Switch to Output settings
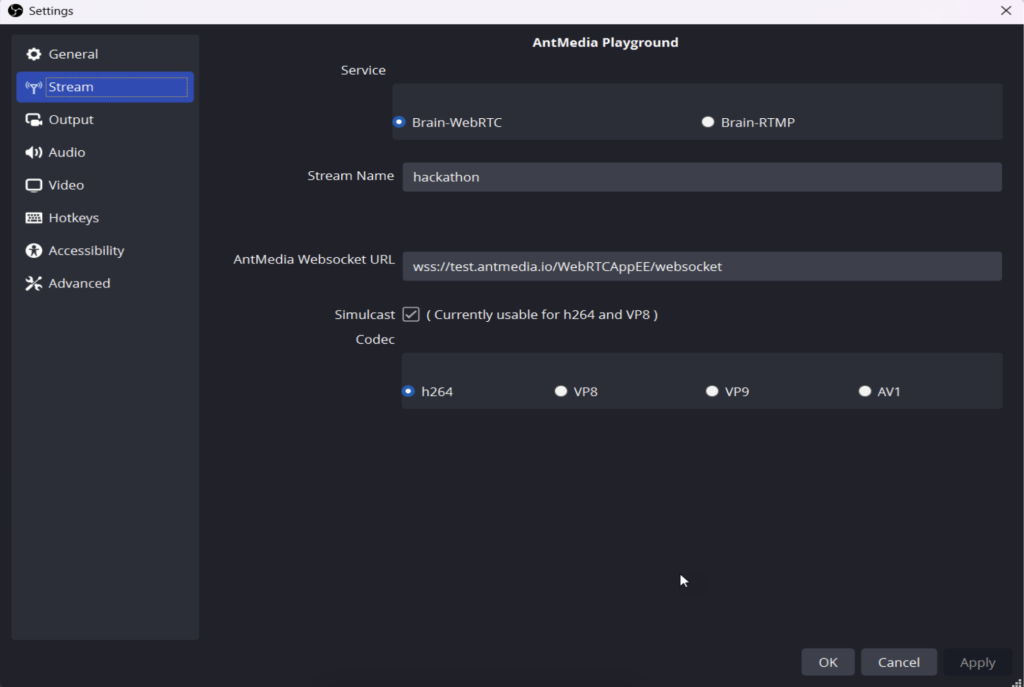The width and height of the screenshot is (1024, 687). coord(105,120)
